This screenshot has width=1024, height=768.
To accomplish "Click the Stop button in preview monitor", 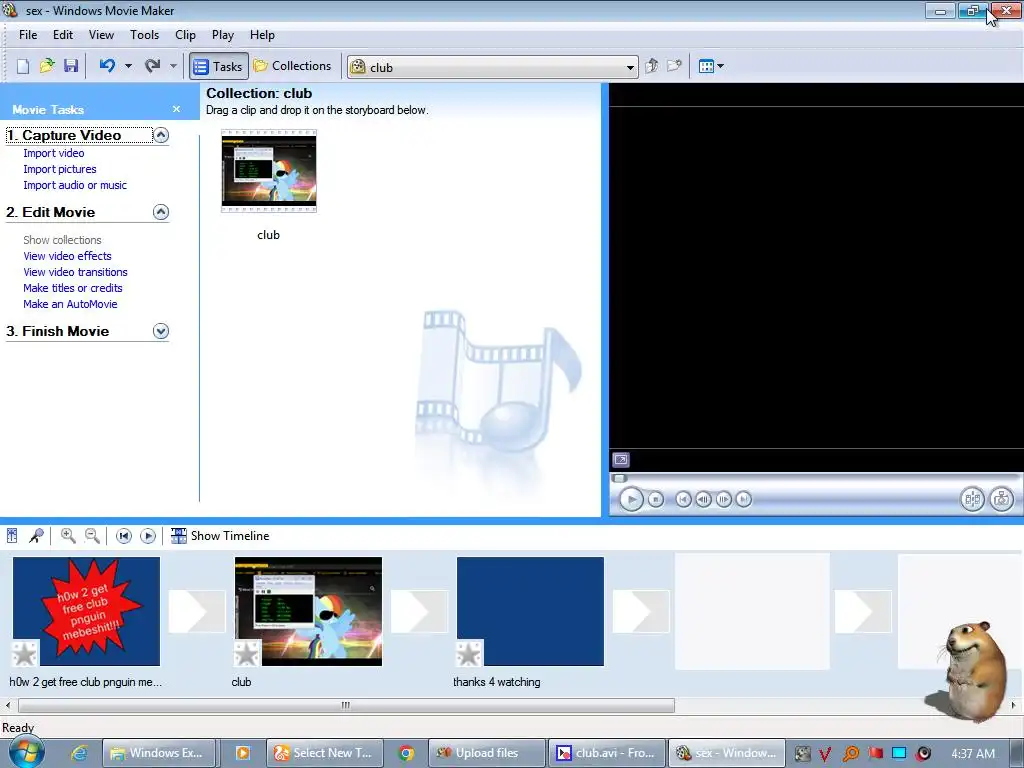I will point(656,500).
